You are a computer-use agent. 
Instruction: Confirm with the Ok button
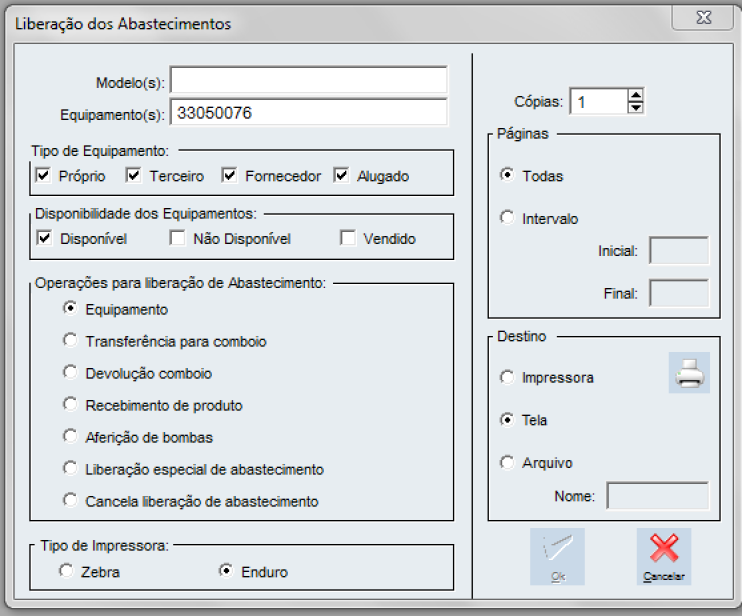coord(557,556)
